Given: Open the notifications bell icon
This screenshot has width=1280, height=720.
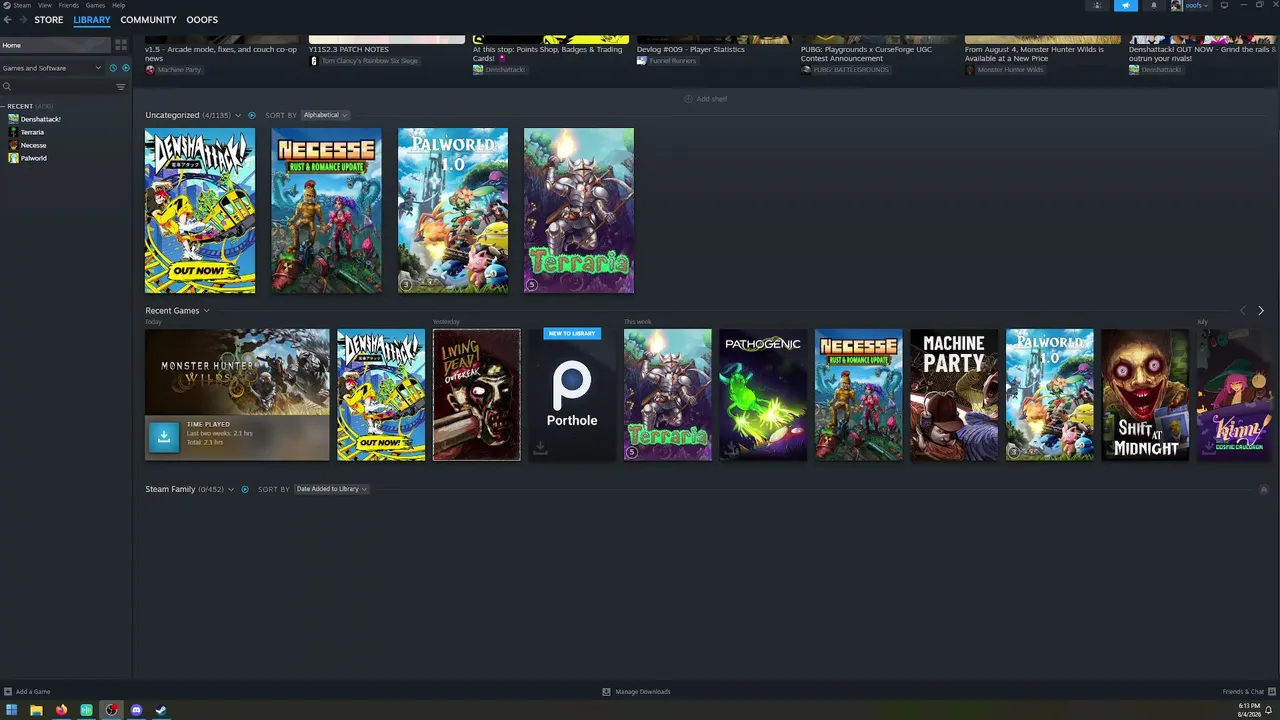Looking at the screenshot, I should 1153,5.
